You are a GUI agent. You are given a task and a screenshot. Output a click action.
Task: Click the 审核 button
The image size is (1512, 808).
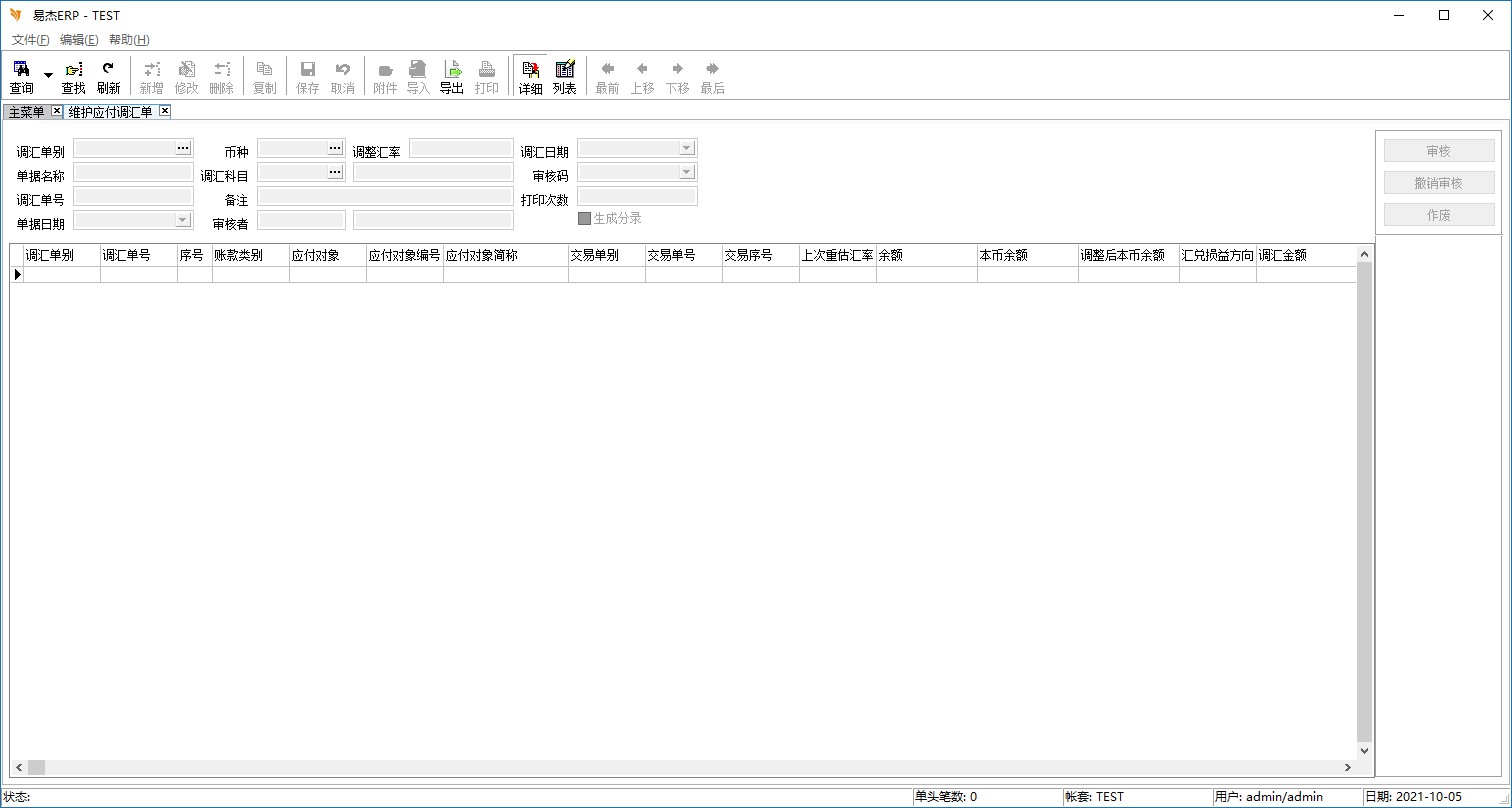click(x=1438, y=151)
